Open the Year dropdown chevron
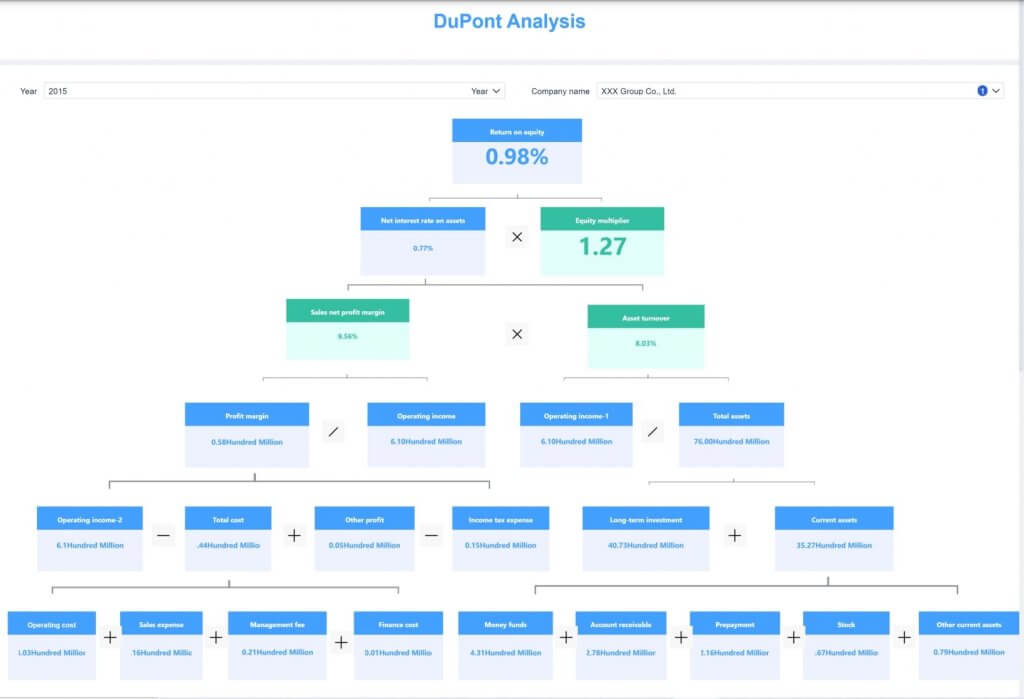This screenshot has height=699, width=1024. [496, 91]
